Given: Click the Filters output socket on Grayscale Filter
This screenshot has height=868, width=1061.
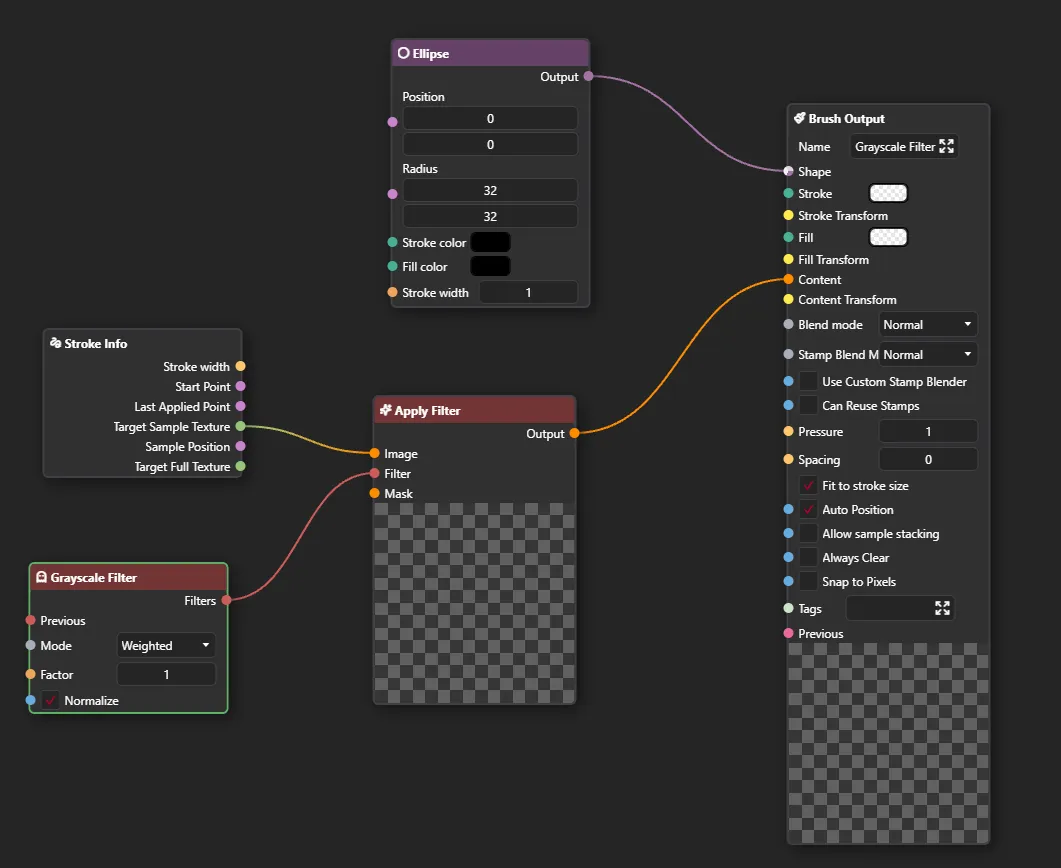Looking at the screenshot, I should tap(227, 600).
